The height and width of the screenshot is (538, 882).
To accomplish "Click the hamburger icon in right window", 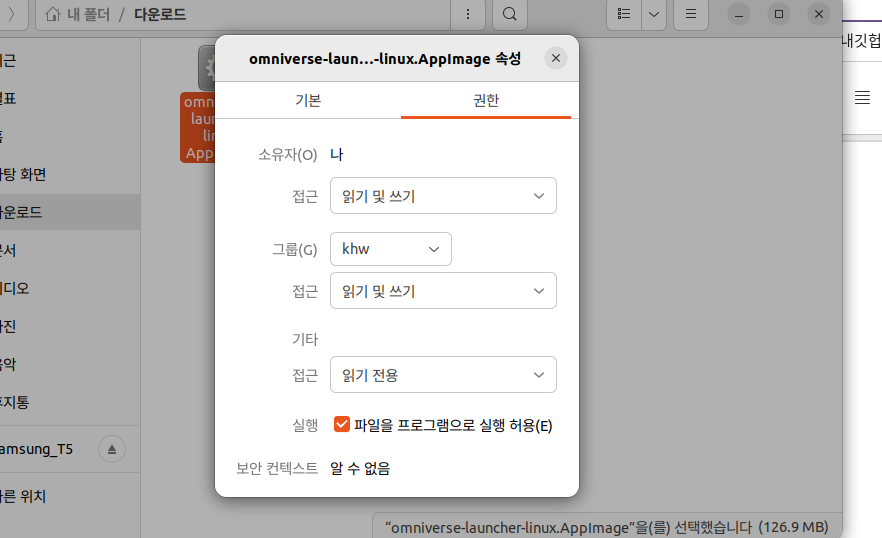I will tap(862, 97).
